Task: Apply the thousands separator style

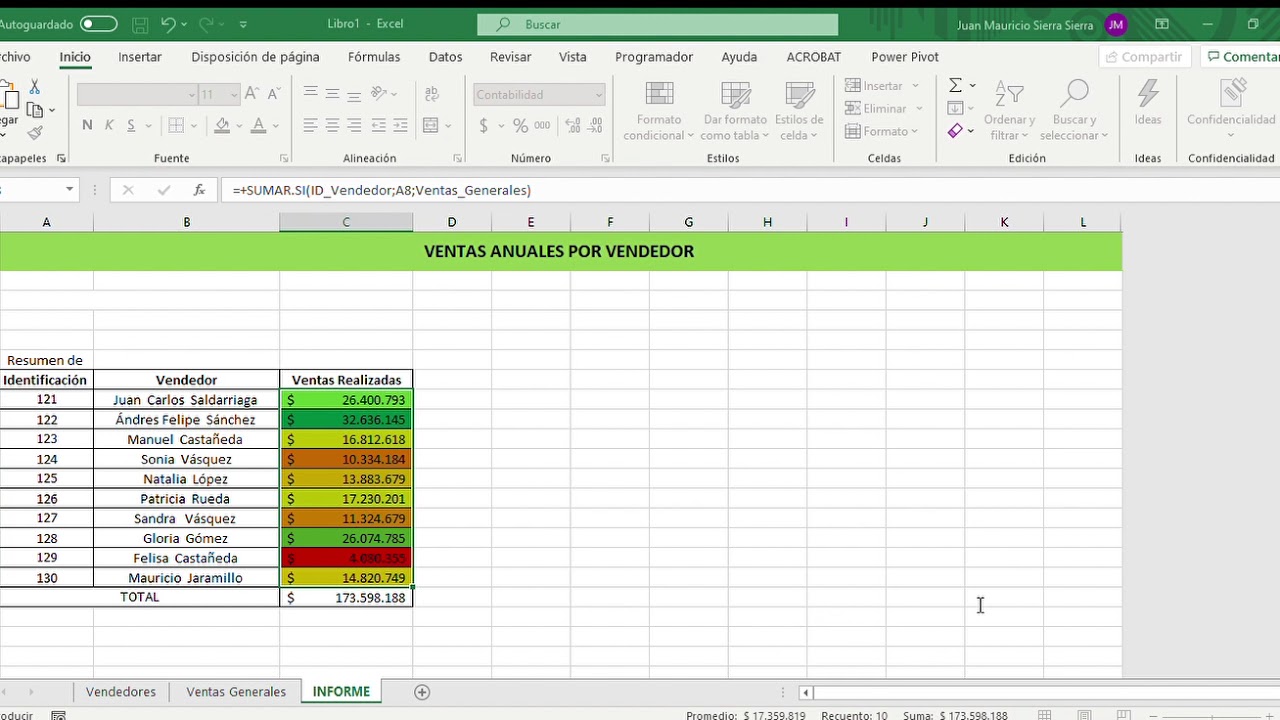Action: [x=542, y=125]
